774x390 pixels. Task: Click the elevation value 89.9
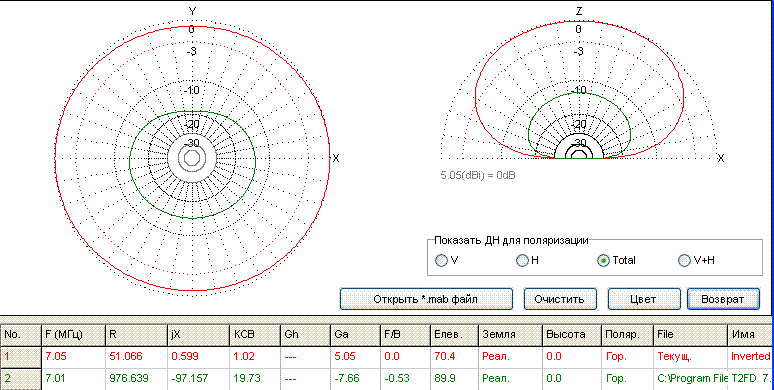click(x=454, y=379)
